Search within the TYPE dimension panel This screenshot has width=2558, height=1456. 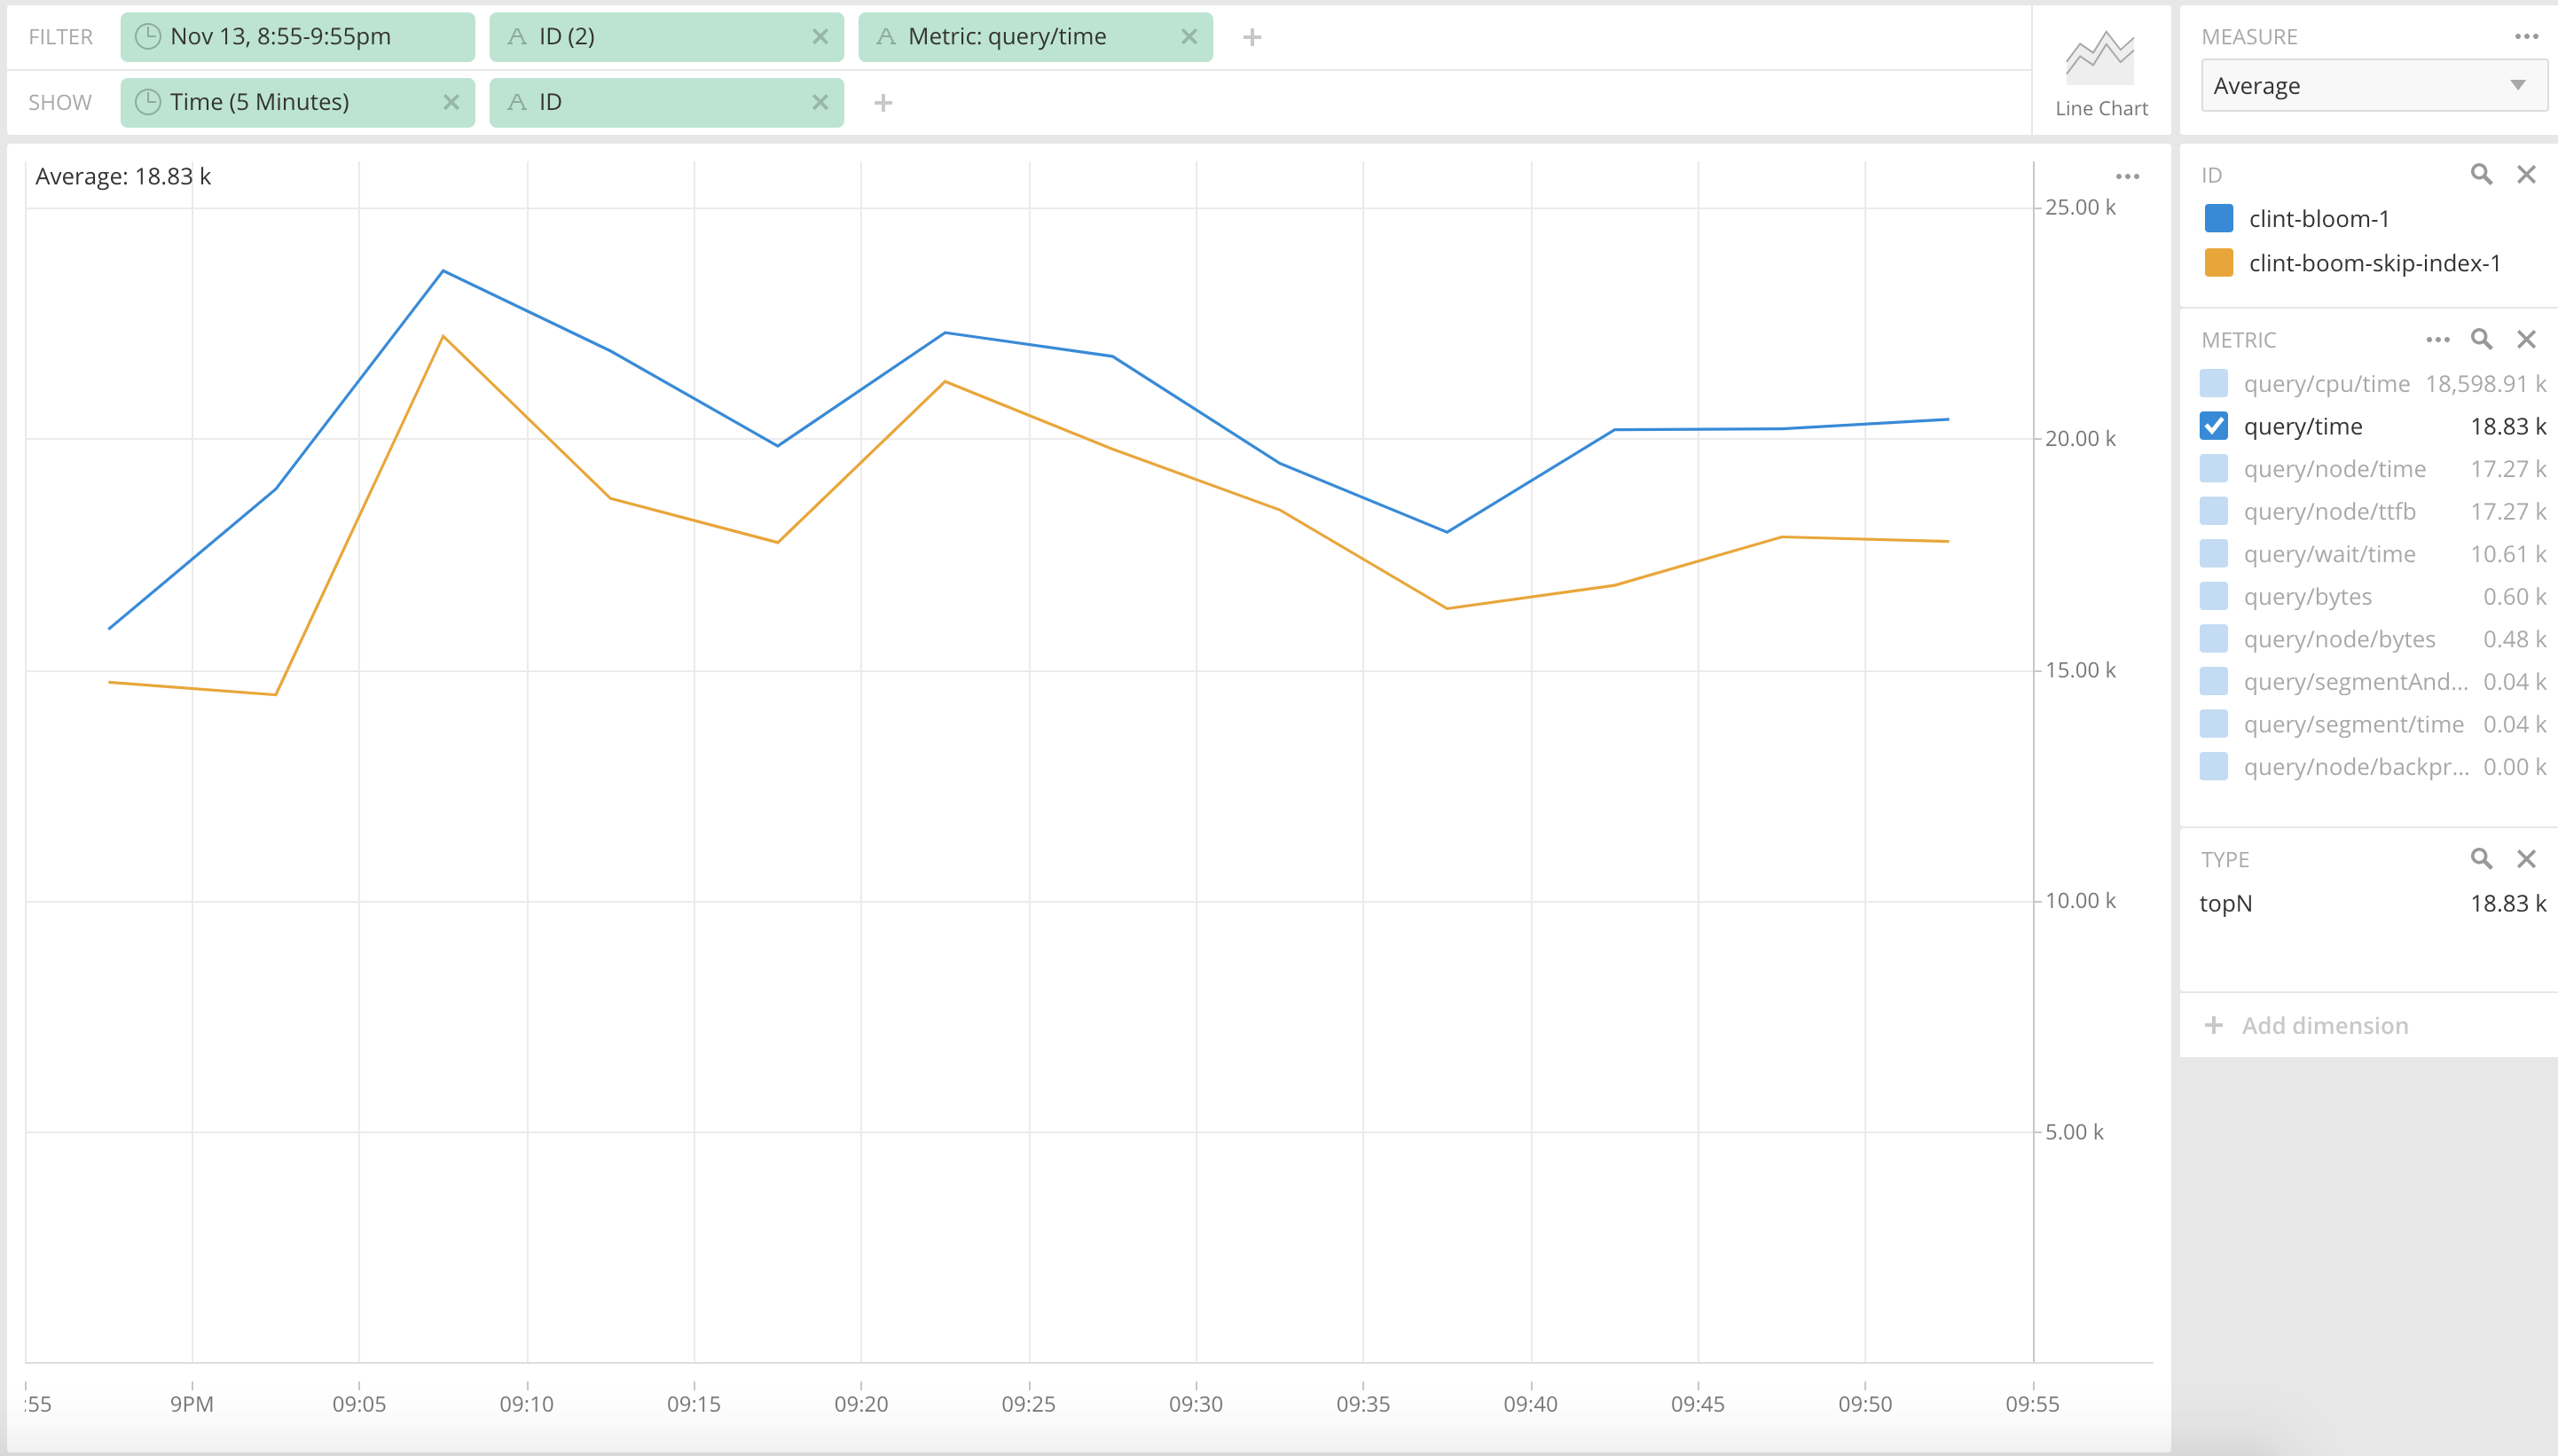click(2480, 858)
